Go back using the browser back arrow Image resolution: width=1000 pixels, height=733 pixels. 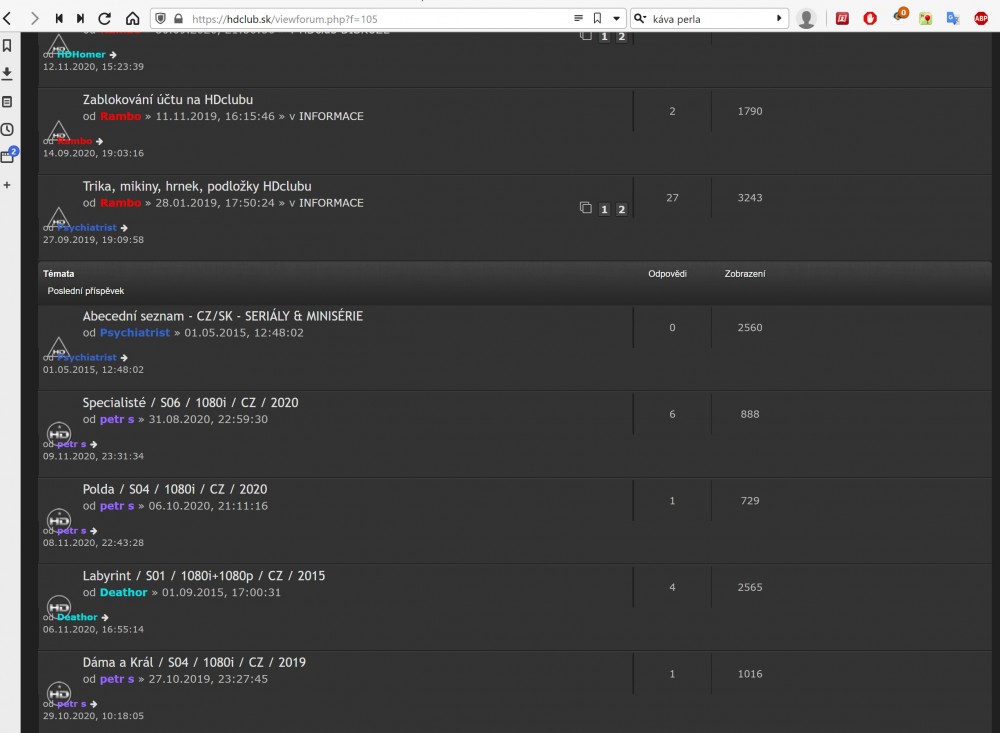tap(8, 19)
